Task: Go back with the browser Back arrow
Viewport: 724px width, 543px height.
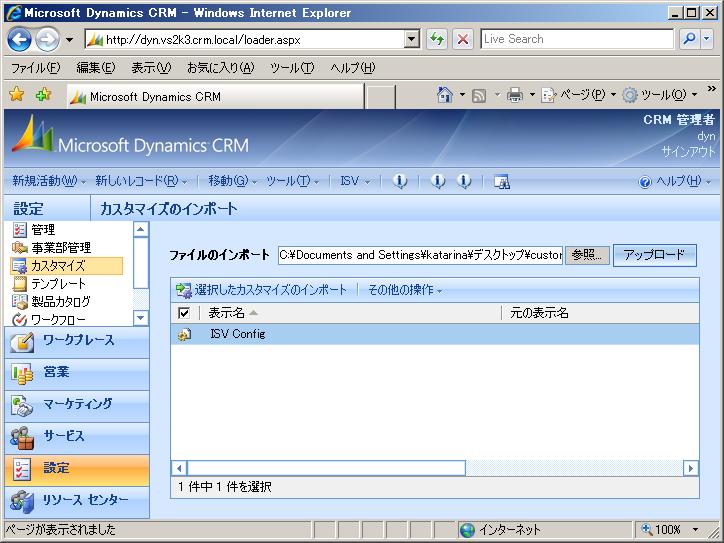Action: pyautogui.click(x=19, y=40)
